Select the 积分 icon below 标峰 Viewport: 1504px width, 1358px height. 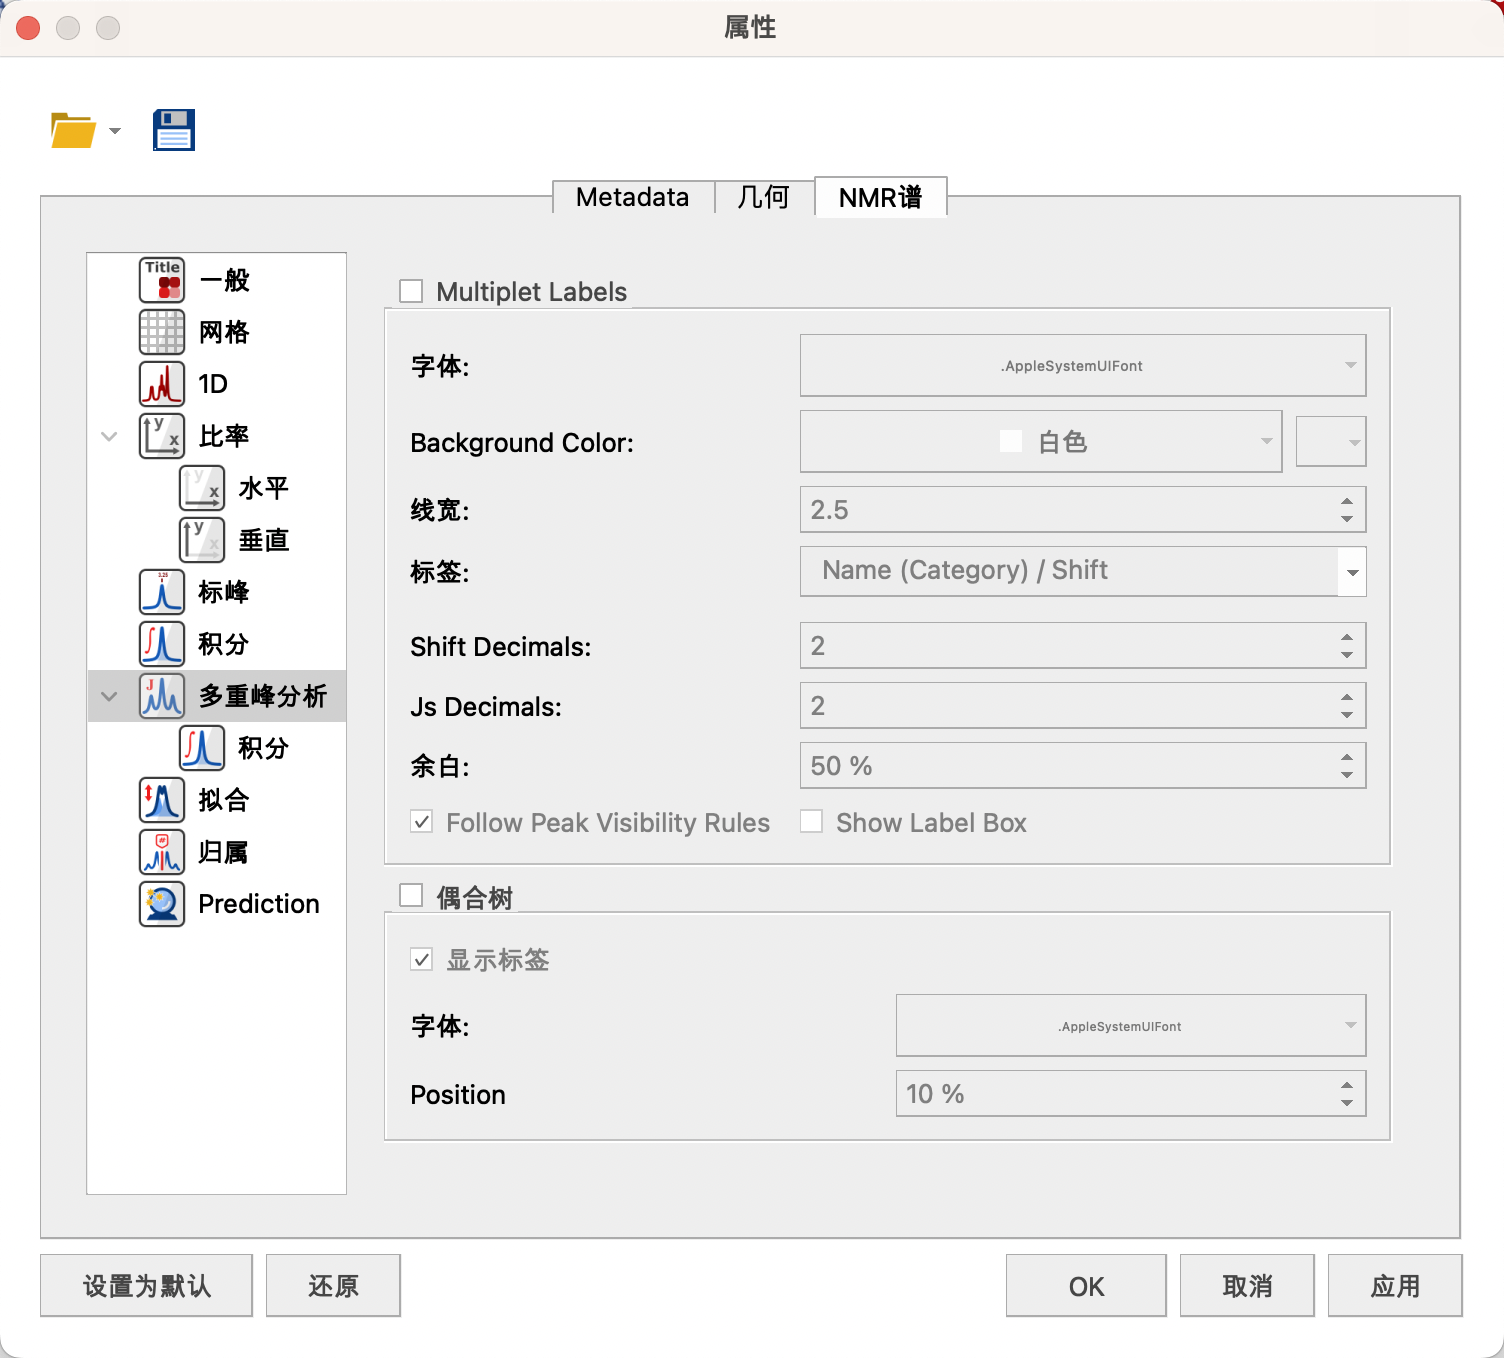coord(162,644)
